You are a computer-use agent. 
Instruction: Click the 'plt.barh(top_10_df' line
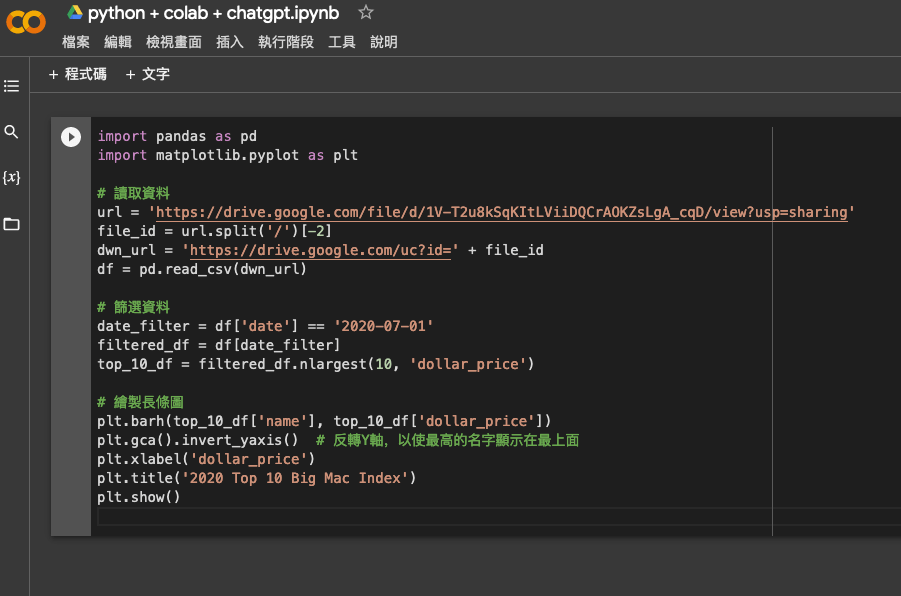pos(324,421)
